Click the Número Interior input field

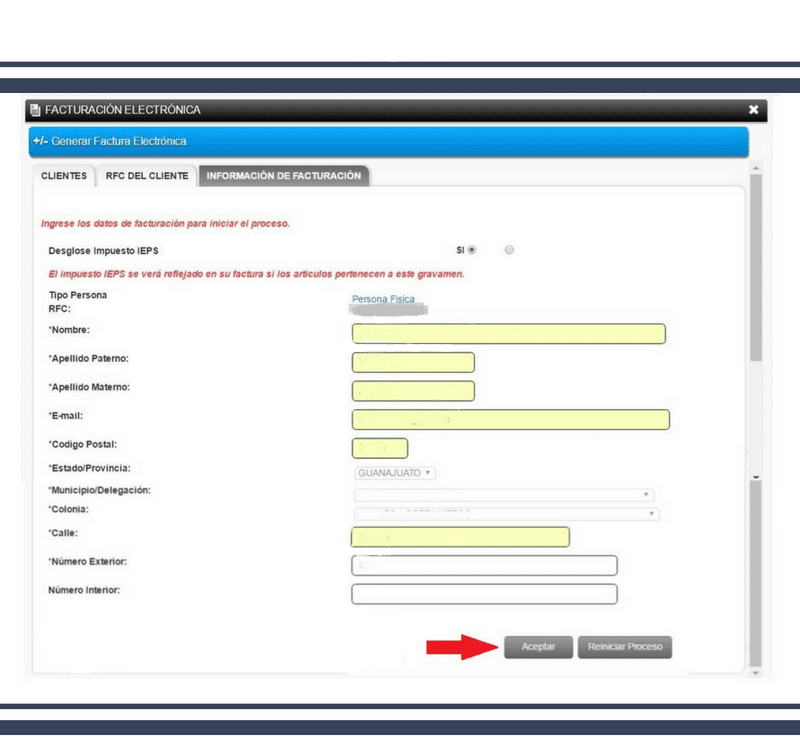point(484,594)
